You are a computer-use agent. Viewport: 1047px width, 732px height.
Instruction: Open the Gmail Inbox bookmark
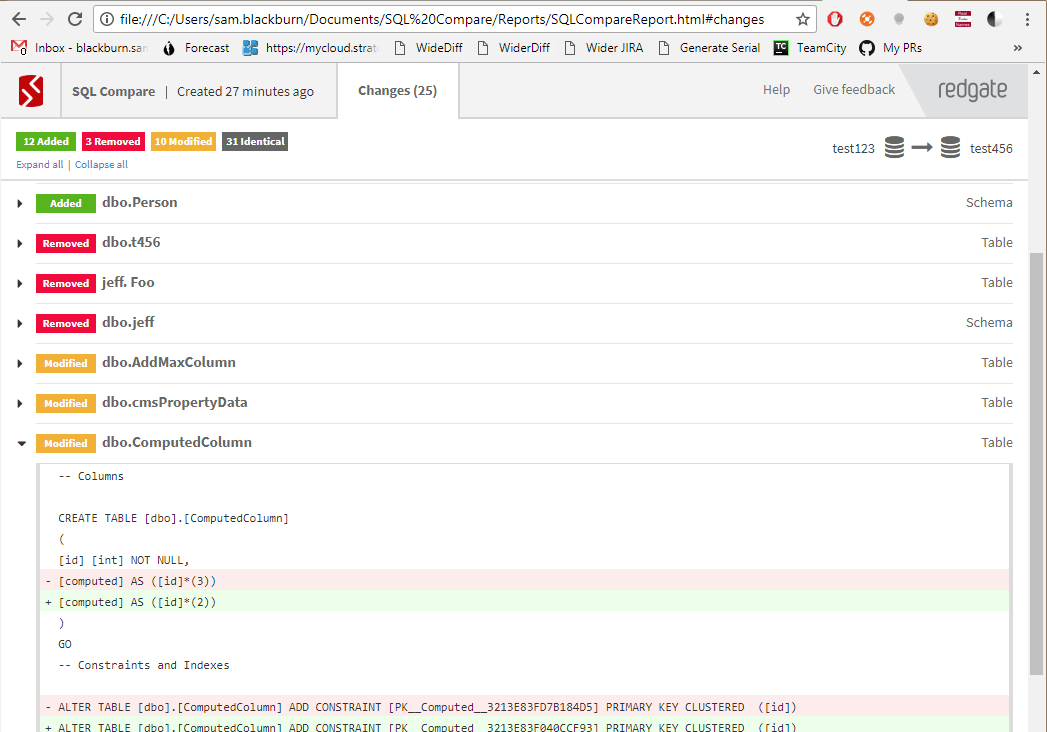pyautogui.click(x=79, y=48)
